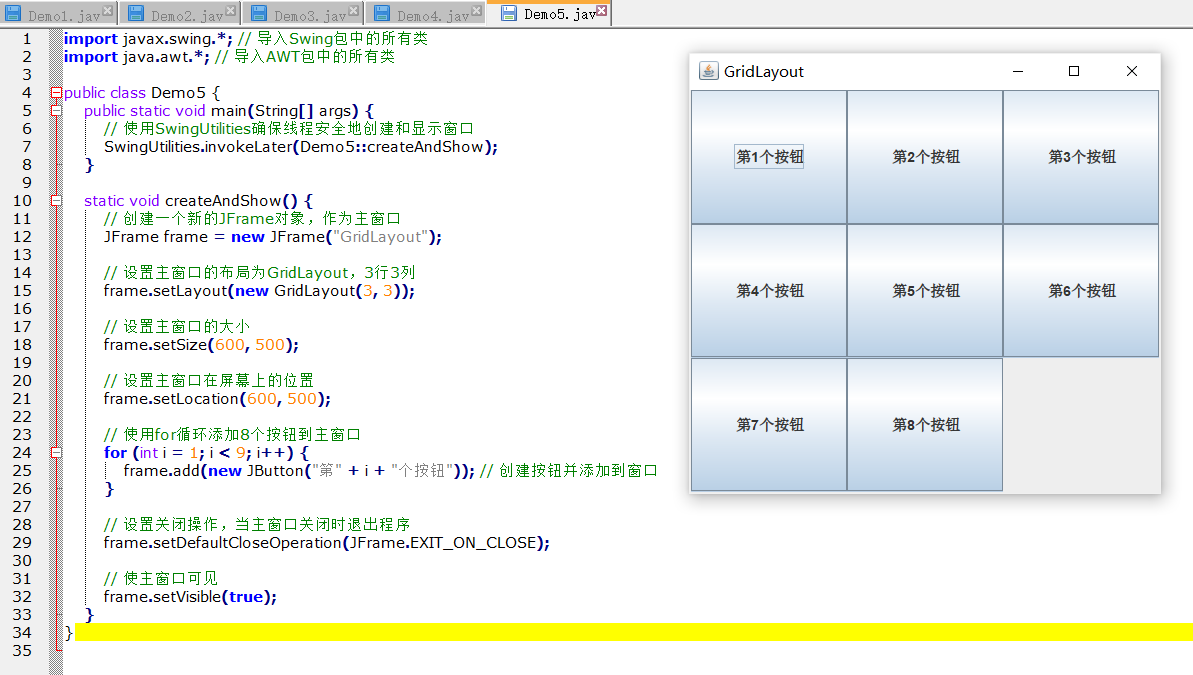Click the 第8个按钮 button

pos(925,425)
